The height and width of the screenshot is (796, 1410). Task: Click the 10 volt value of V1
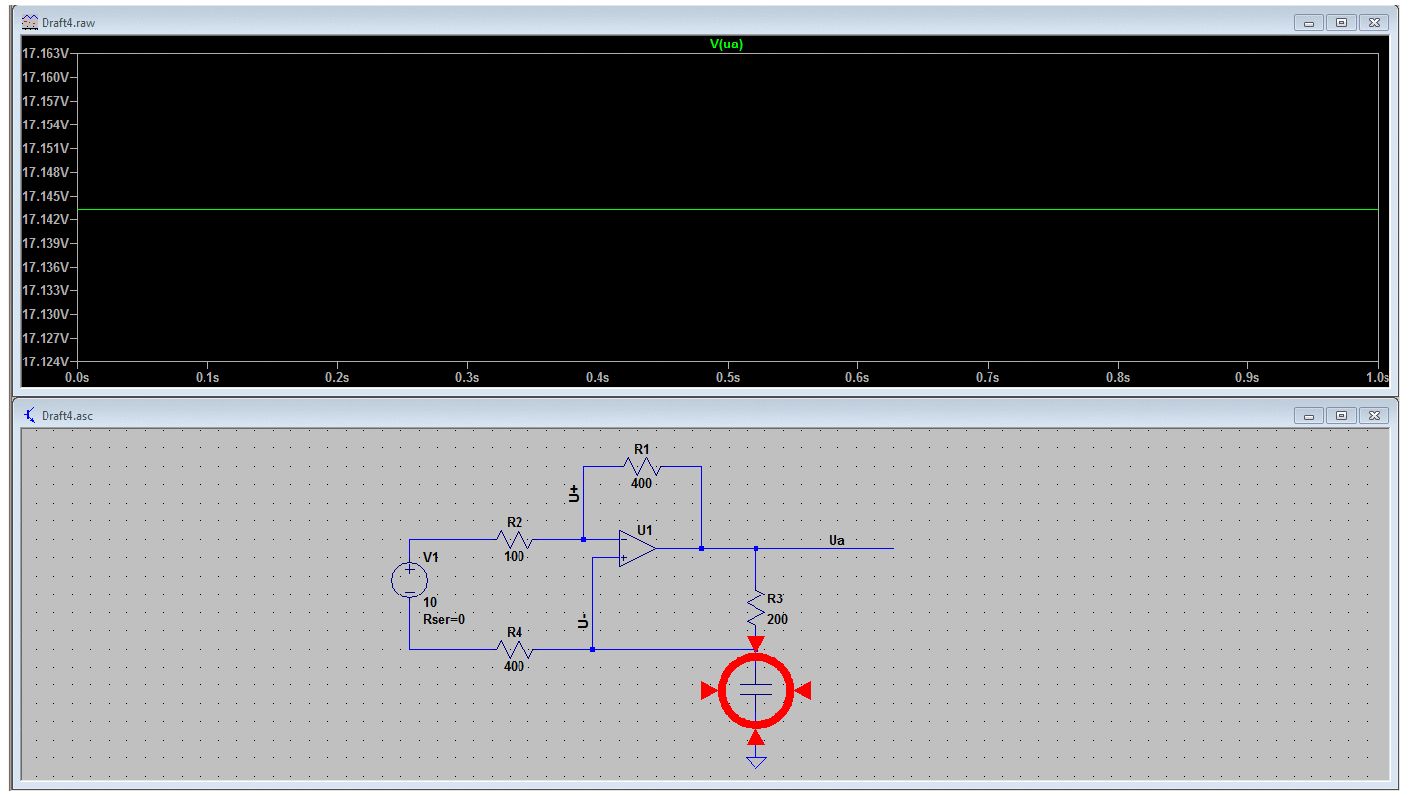(x=430, y=602)
